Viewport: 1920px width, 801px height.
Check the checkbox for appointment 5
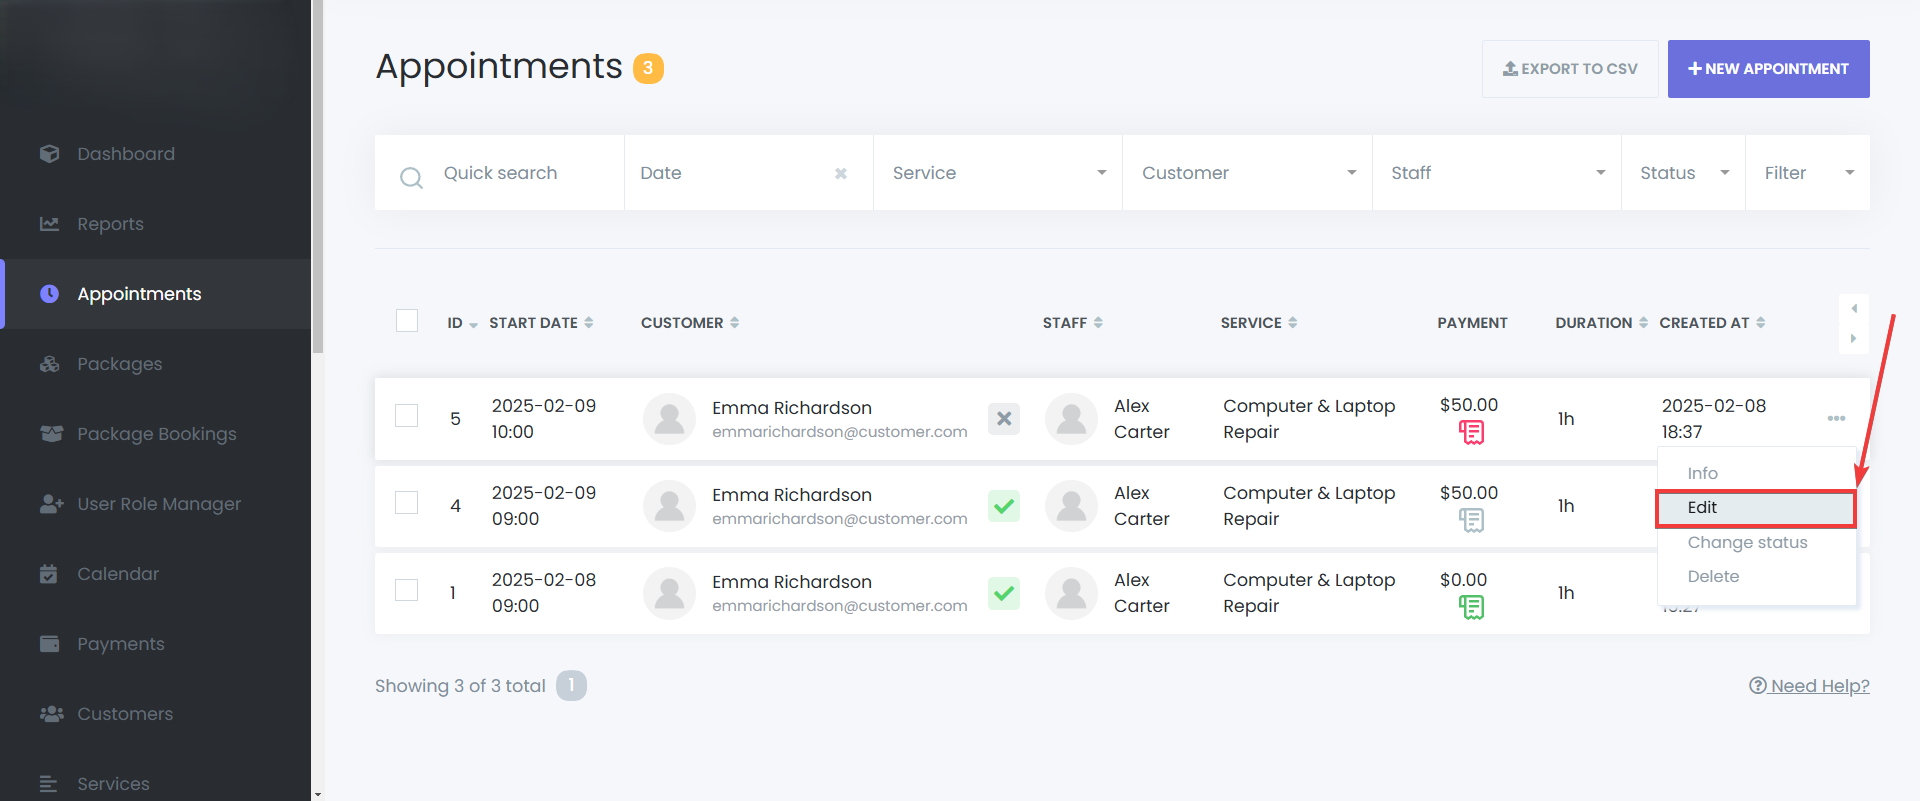click(x=407, y=415)
